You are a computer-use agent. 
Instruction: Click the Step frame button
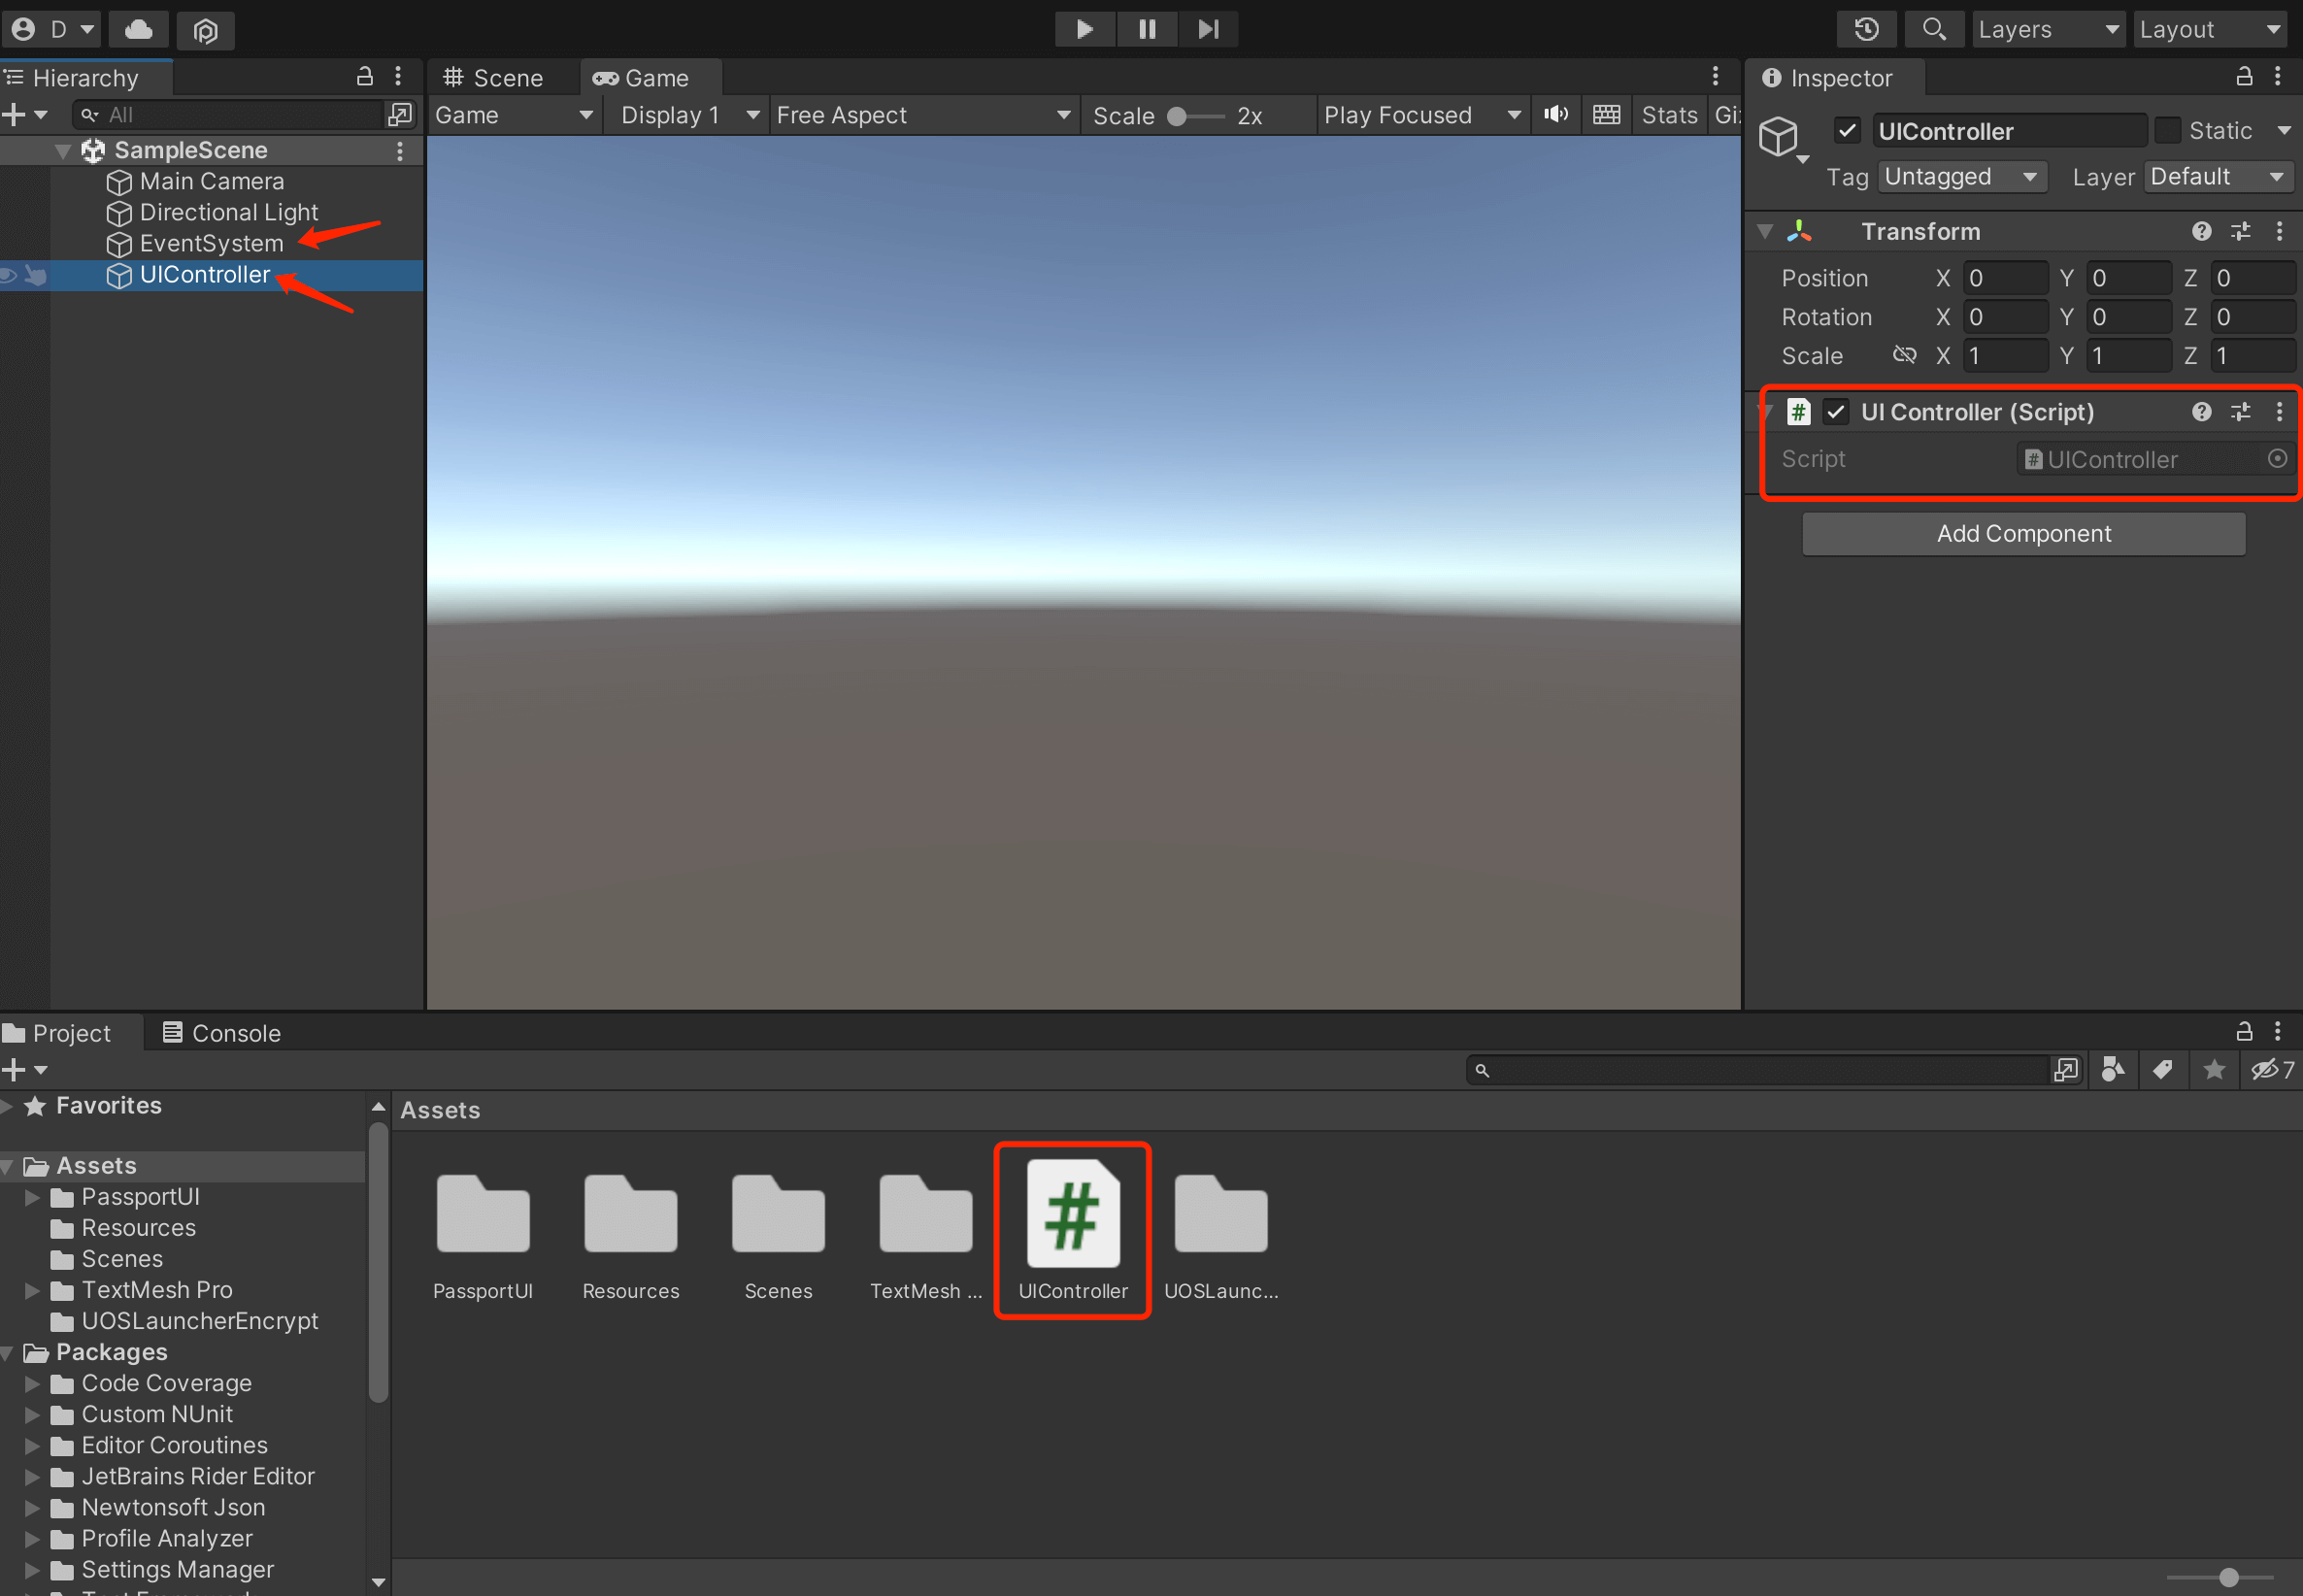[x=1208, y=29]
